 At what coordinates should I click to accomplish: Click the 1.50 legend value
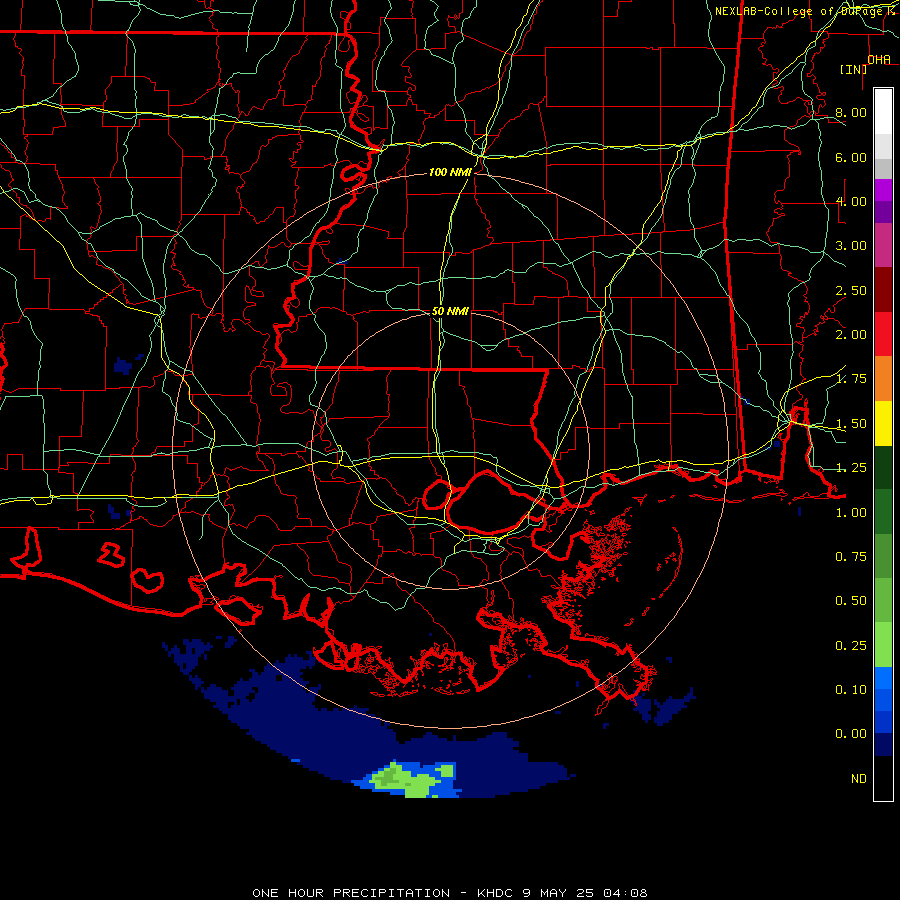click(x=851, y=424)
